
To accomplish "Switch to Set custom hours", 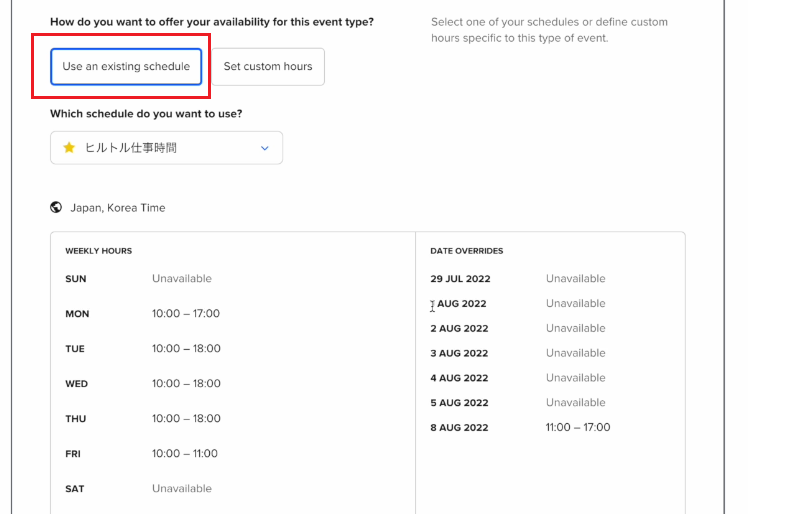I will (268, 67).
